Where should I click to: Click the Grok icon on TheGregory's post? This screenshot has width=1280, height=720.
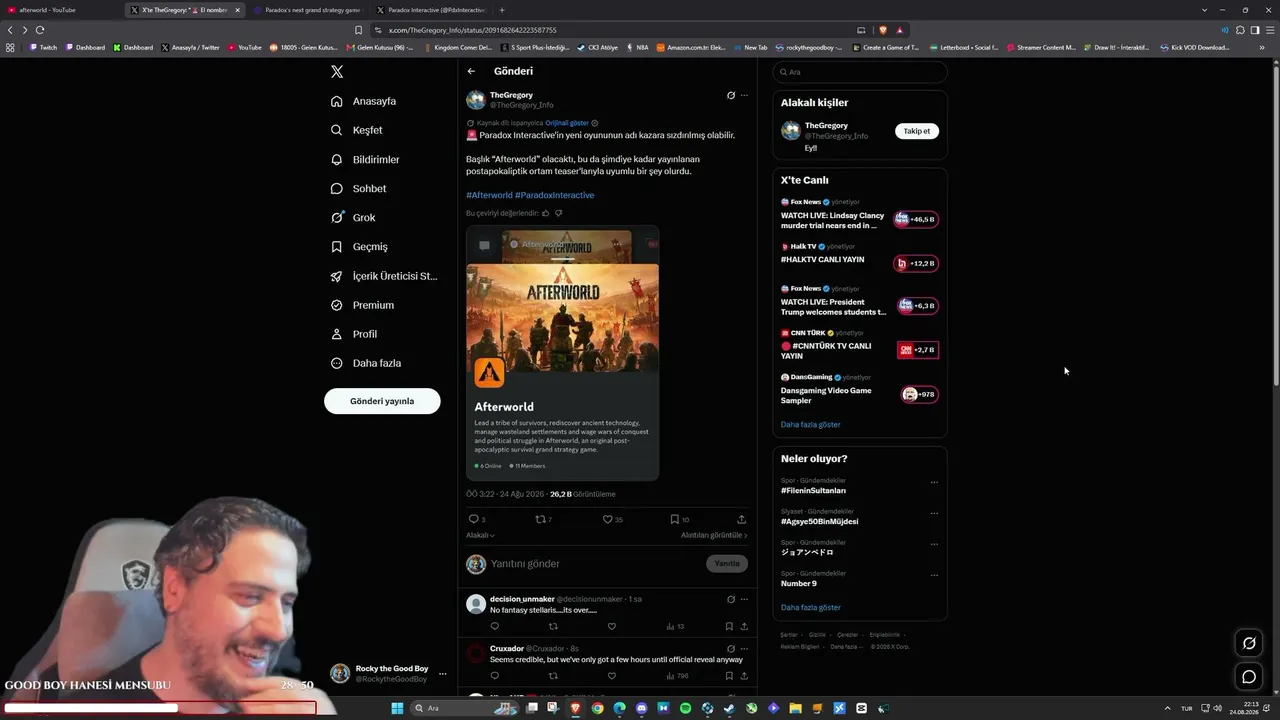click(x=731, y=96)
